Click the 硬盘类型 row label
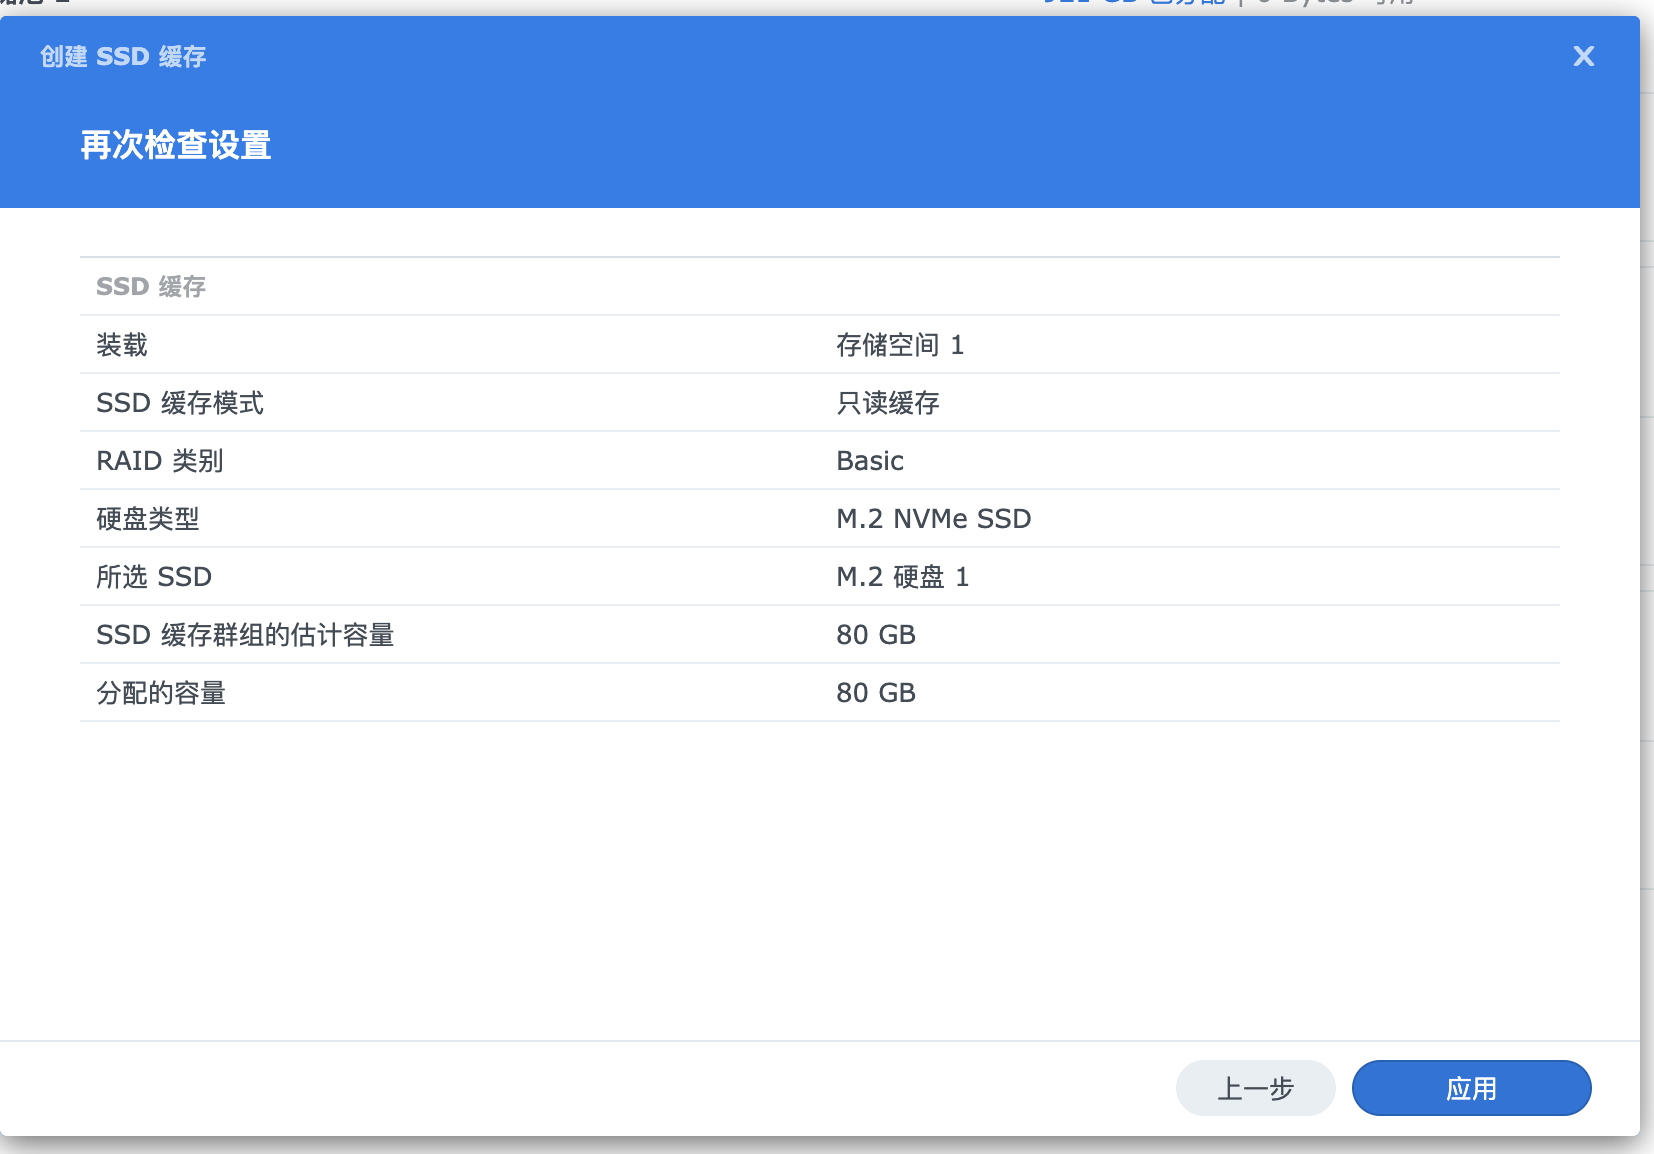Viewport: 1654px width, 1154px height. (148, 519)
